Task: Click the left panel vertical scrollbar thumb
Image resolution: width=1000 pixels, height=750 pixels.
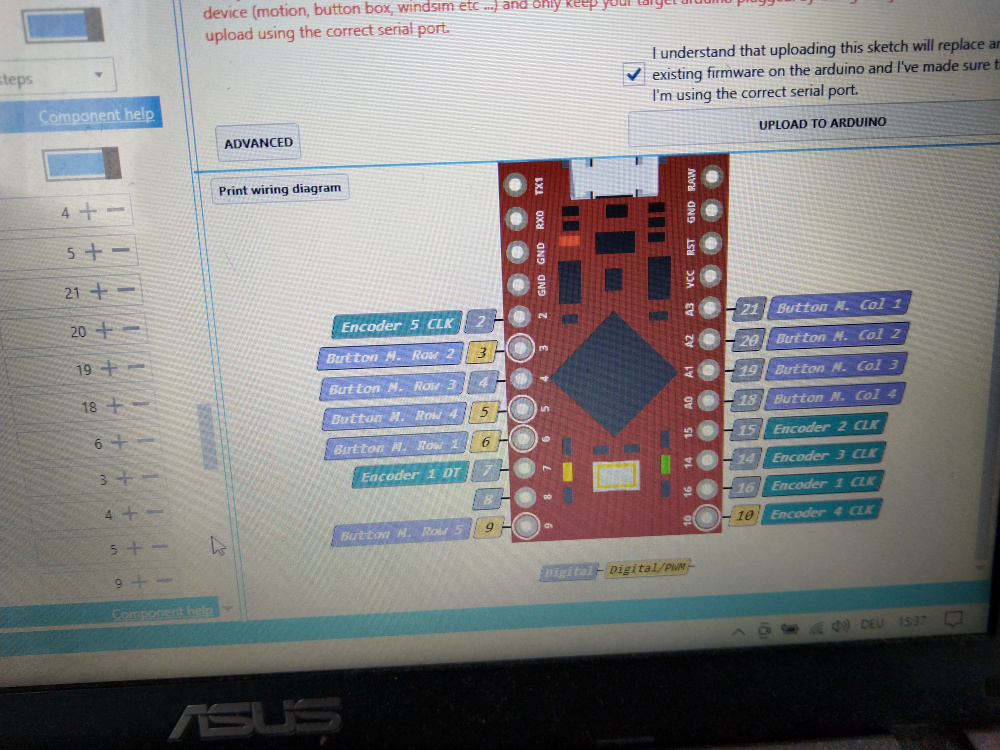Action: tap(207, 437)
